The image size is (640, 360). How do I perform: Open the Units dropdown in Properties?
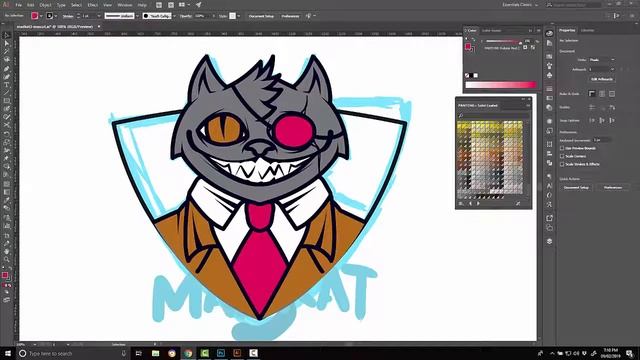602,60
